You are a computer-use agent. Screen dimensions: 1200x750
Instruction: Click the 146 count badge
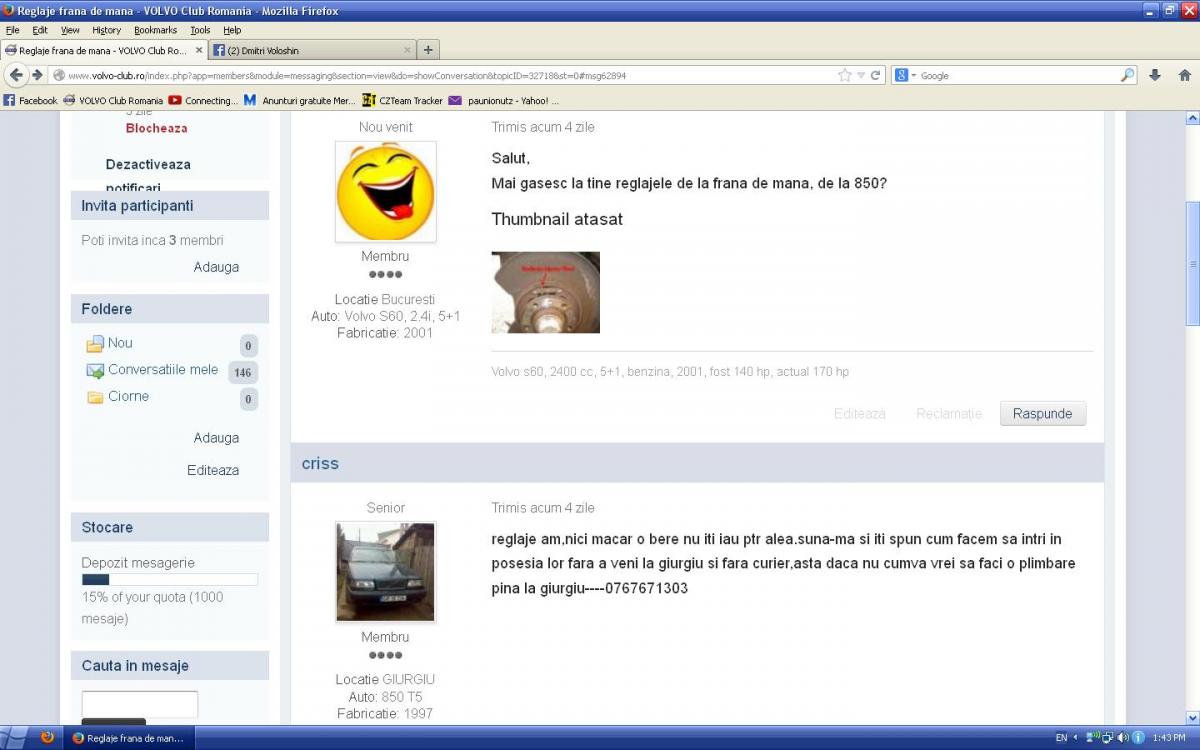(x=242, y=373)
